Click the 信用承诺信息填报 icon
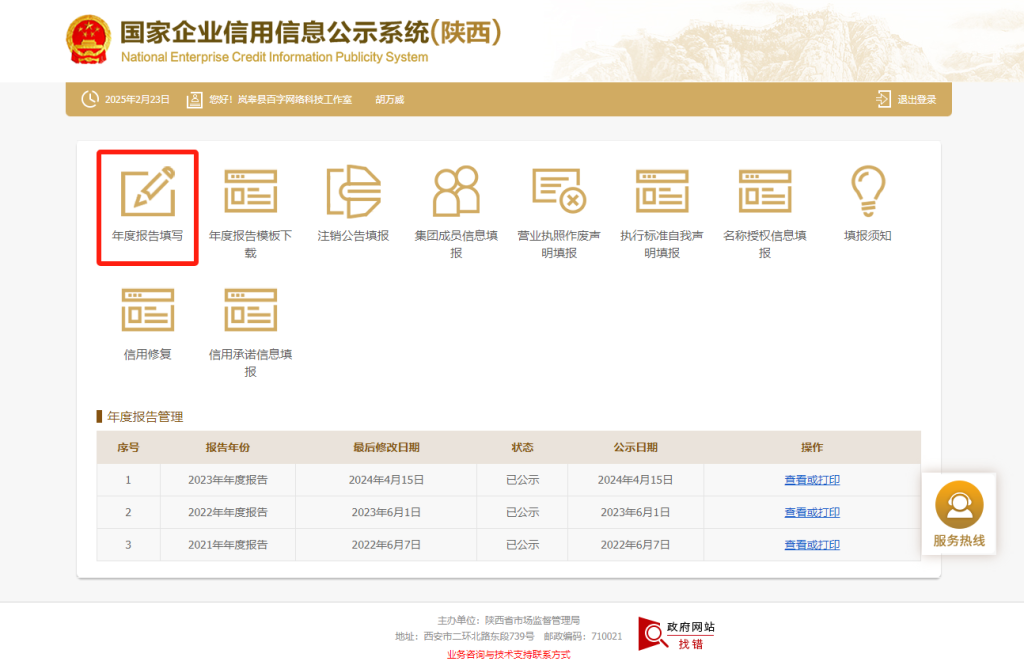This screenshot has height=665, width=1024. pos(250,311)
